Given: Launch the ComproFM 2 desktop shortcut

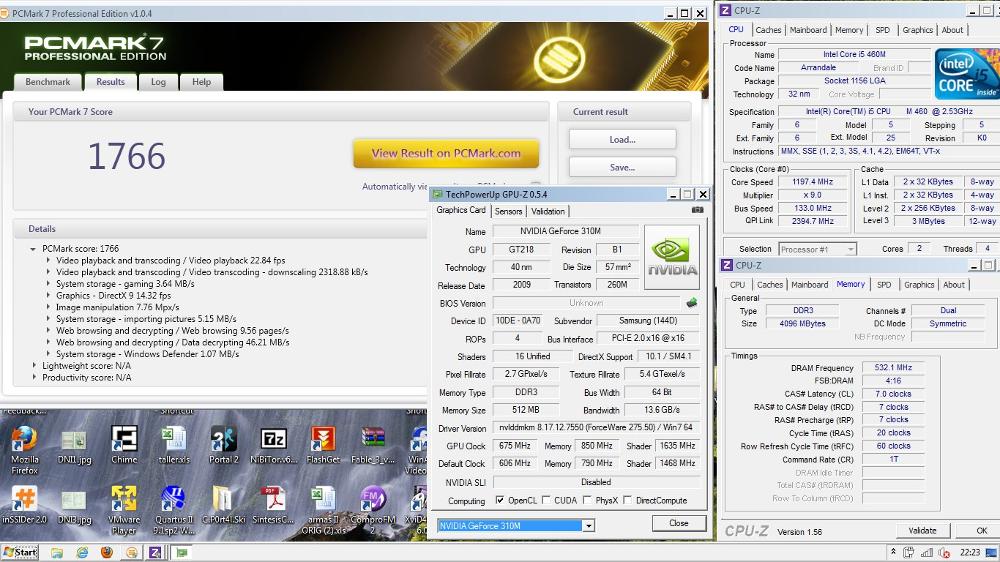Looking at the screenshot, I should (372, 510).
